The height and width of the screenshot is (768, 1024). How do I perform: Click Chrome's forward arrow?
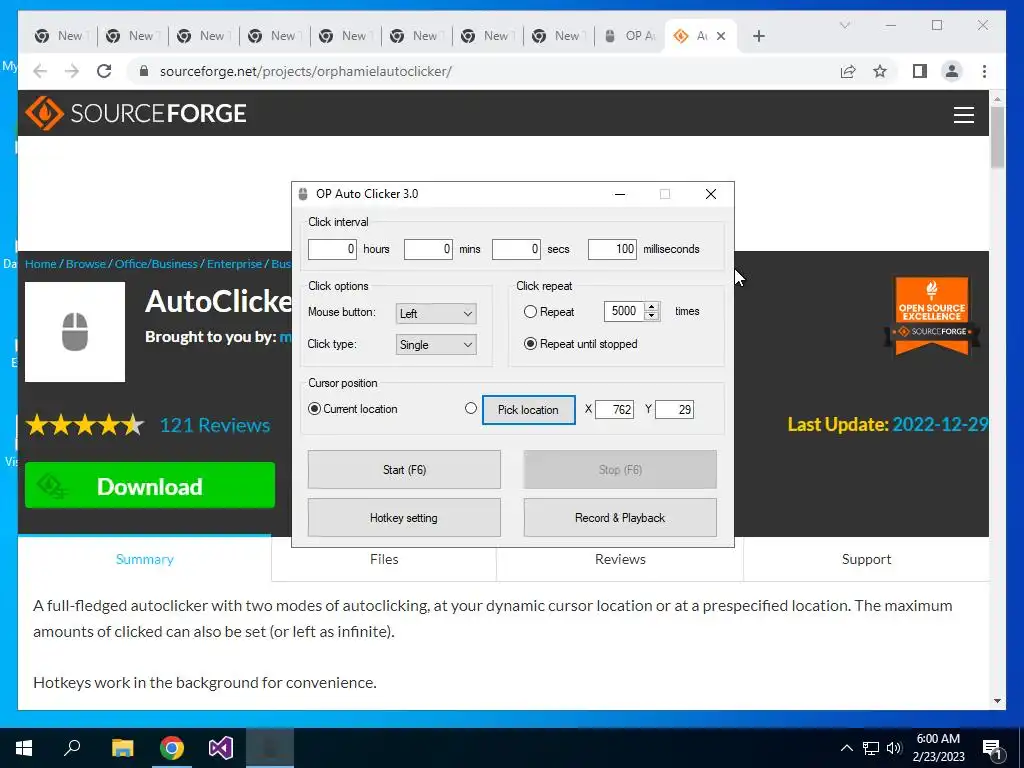[x=72, y=71]
